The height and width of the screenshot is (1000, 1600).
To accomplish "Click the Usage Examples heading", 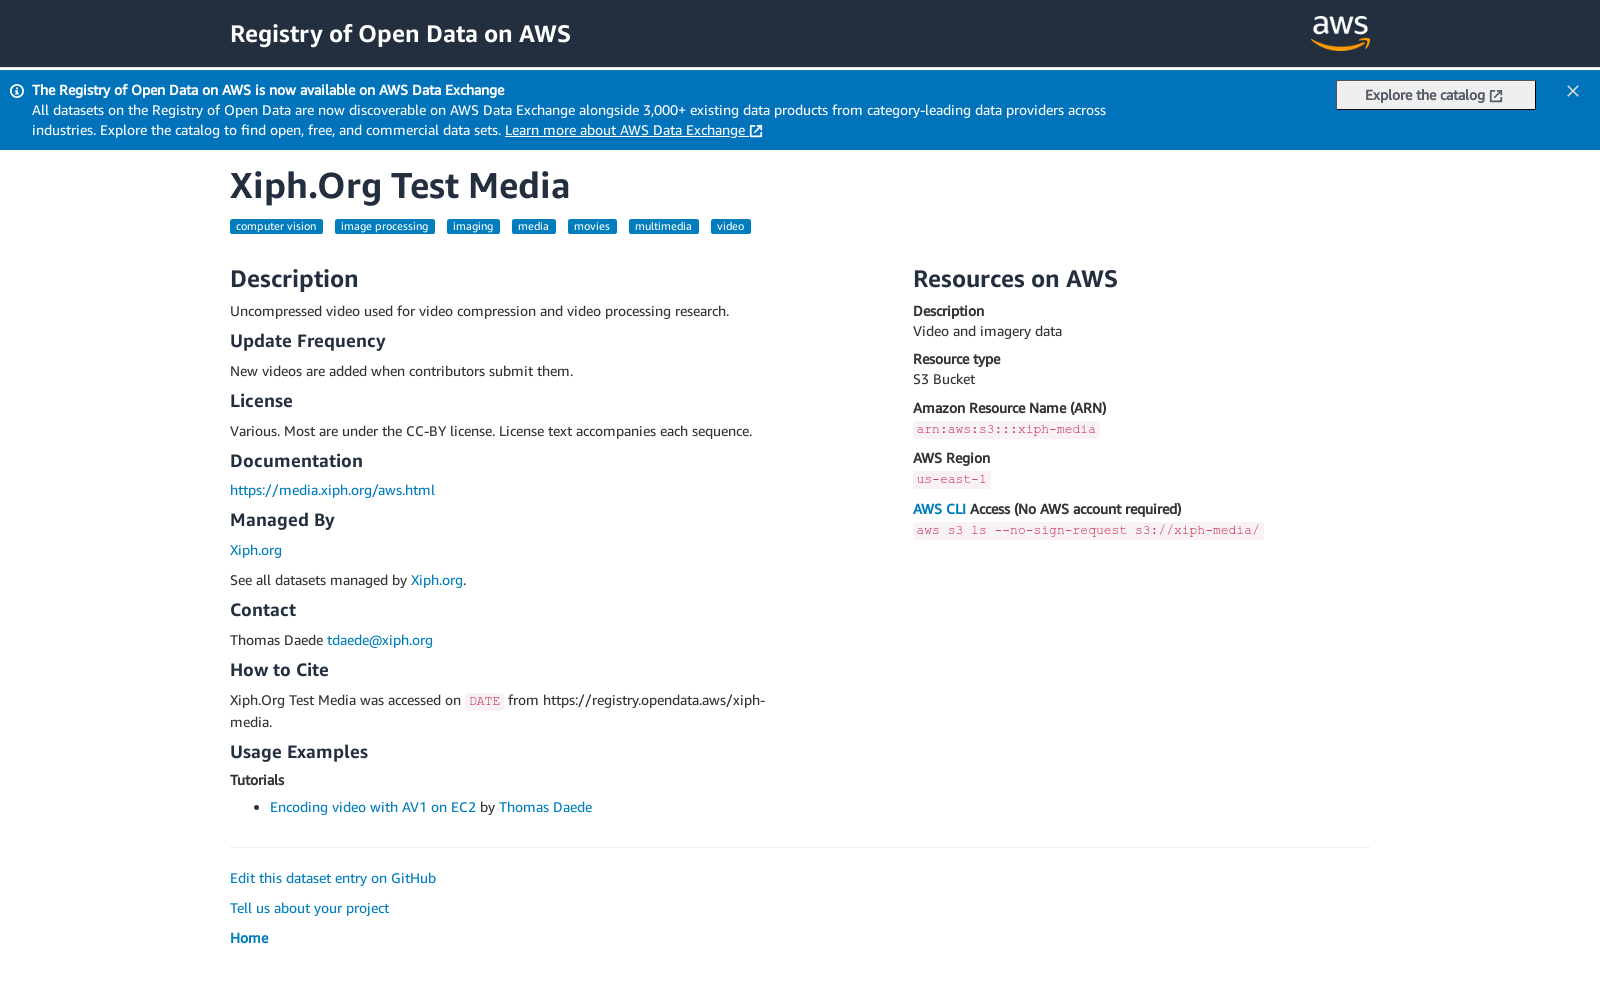I will point(299,752).
